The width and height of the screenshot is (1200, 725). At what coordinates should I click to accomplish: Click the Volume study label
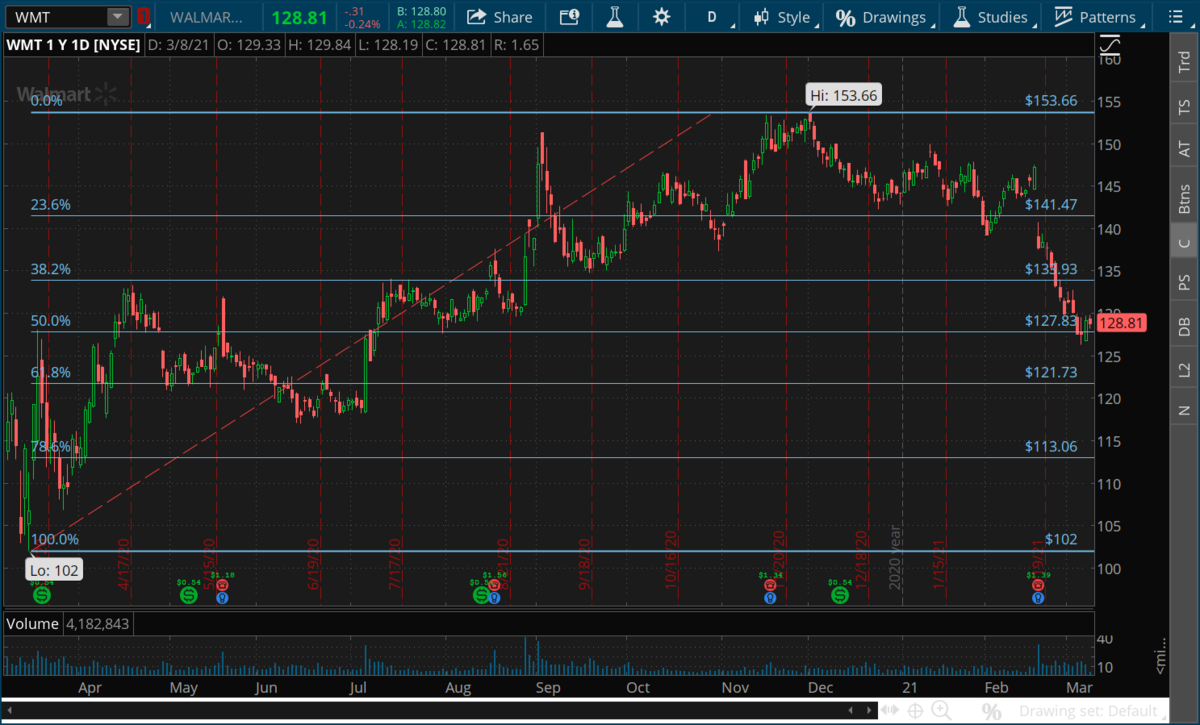tap(32, 624)
